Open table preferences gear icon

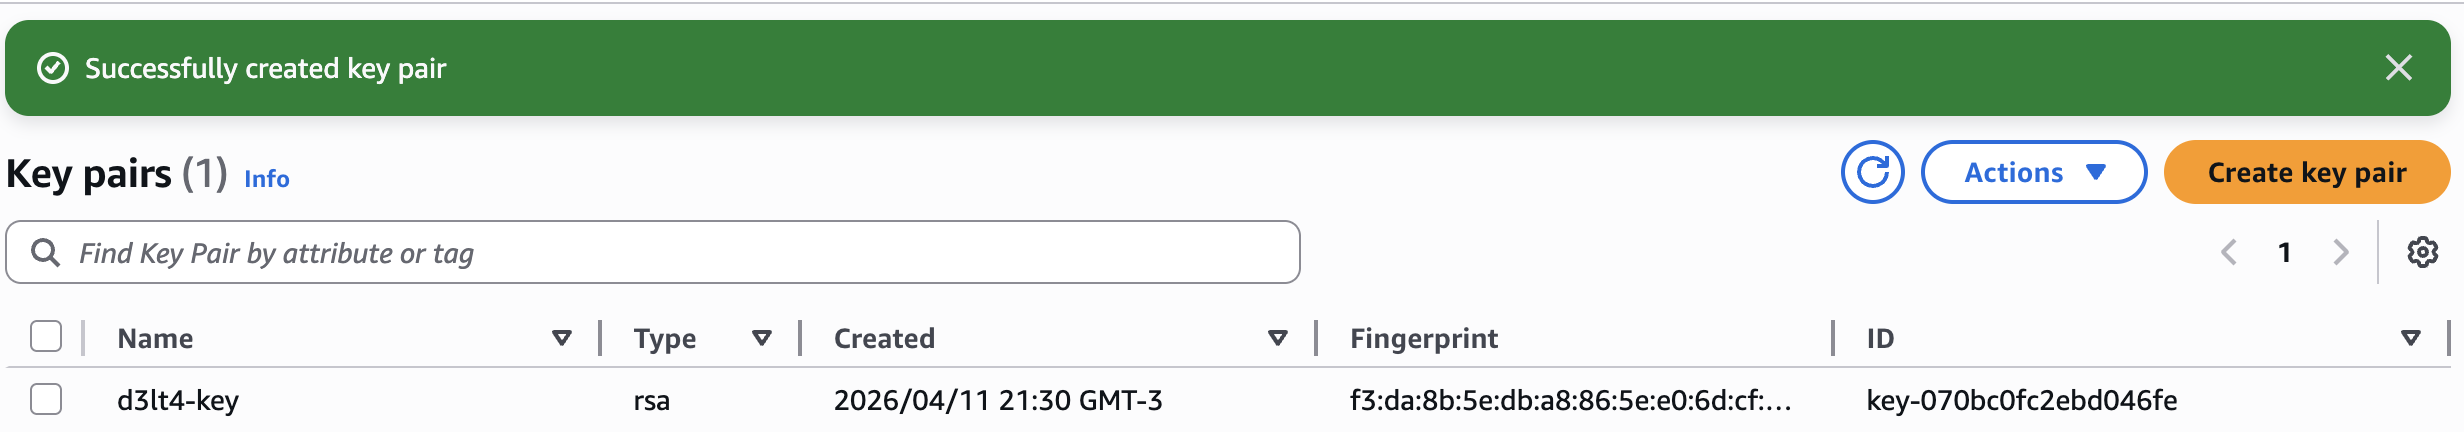point(2422,252)
